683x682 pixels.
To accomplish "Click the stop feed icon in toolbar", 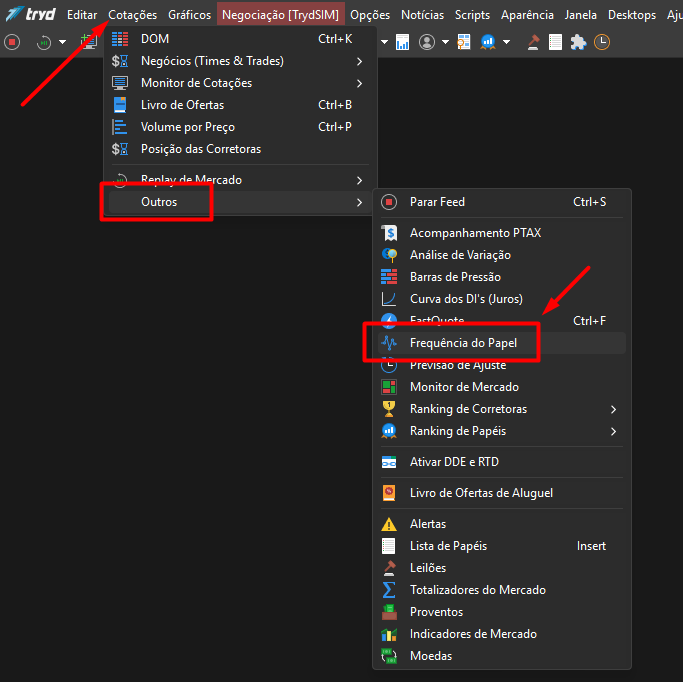I will click(x=12, y=42).
